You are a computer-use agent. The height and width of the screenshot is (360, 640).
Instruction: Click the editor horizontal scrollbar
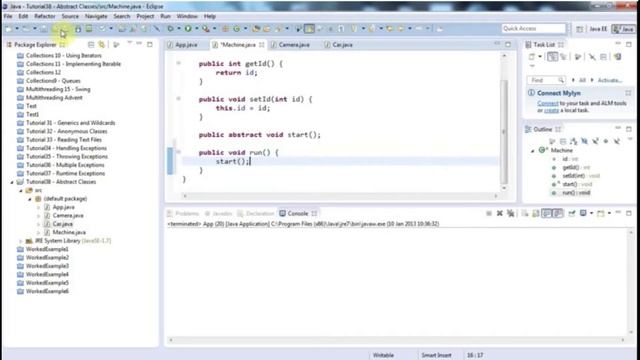340,196
